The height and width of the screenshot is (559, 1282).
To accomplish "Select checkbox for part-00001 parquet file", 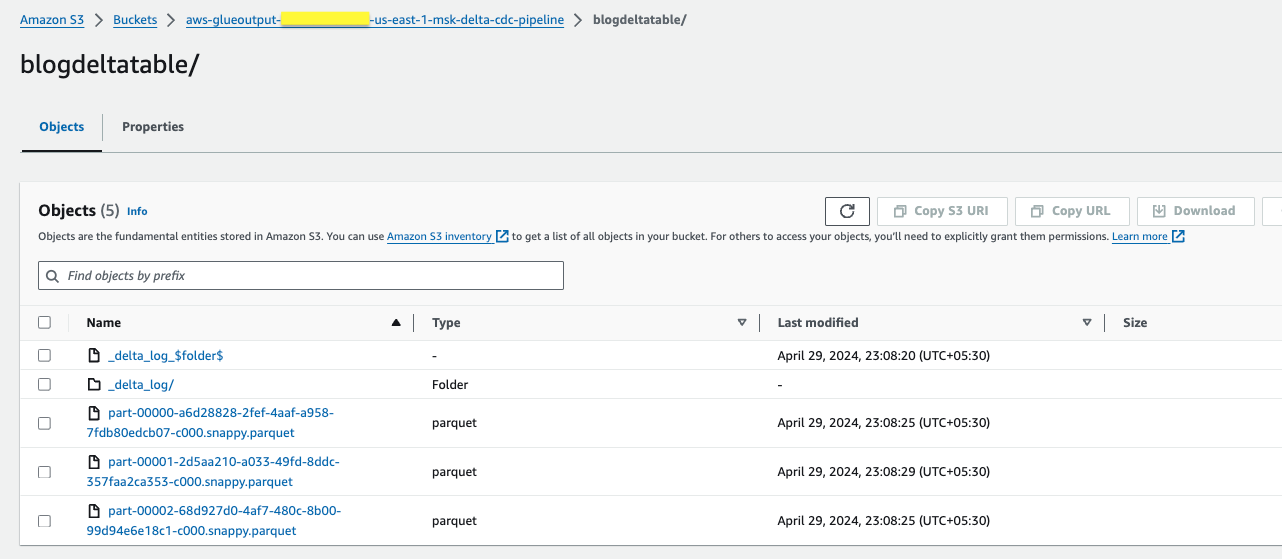I will 44,472.
